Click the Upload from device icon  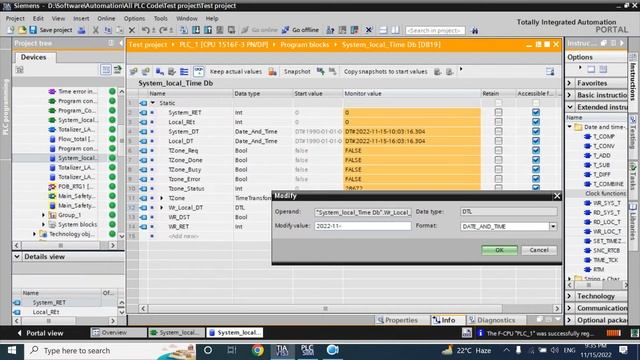tap(208, 30)
